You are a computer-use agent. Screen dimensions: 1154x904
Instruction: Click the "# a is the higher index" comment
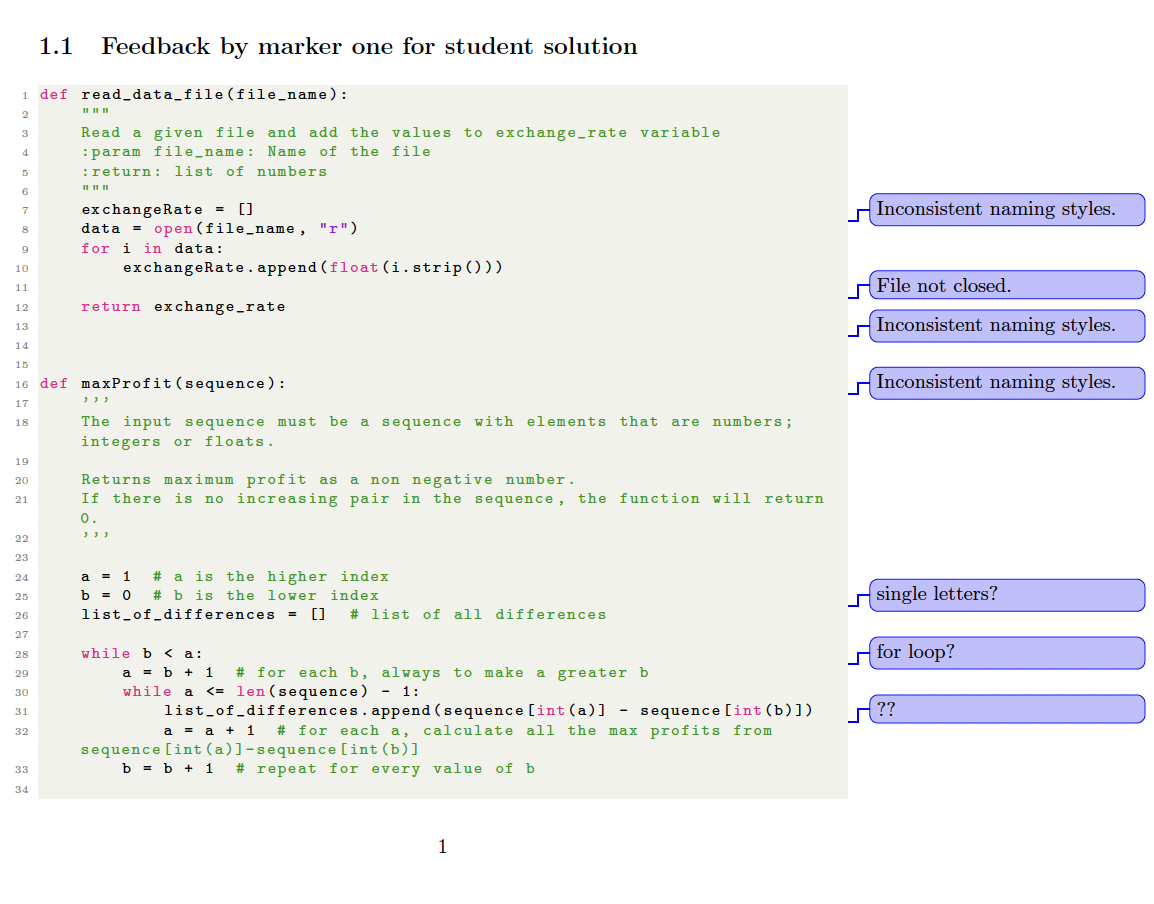270,577
